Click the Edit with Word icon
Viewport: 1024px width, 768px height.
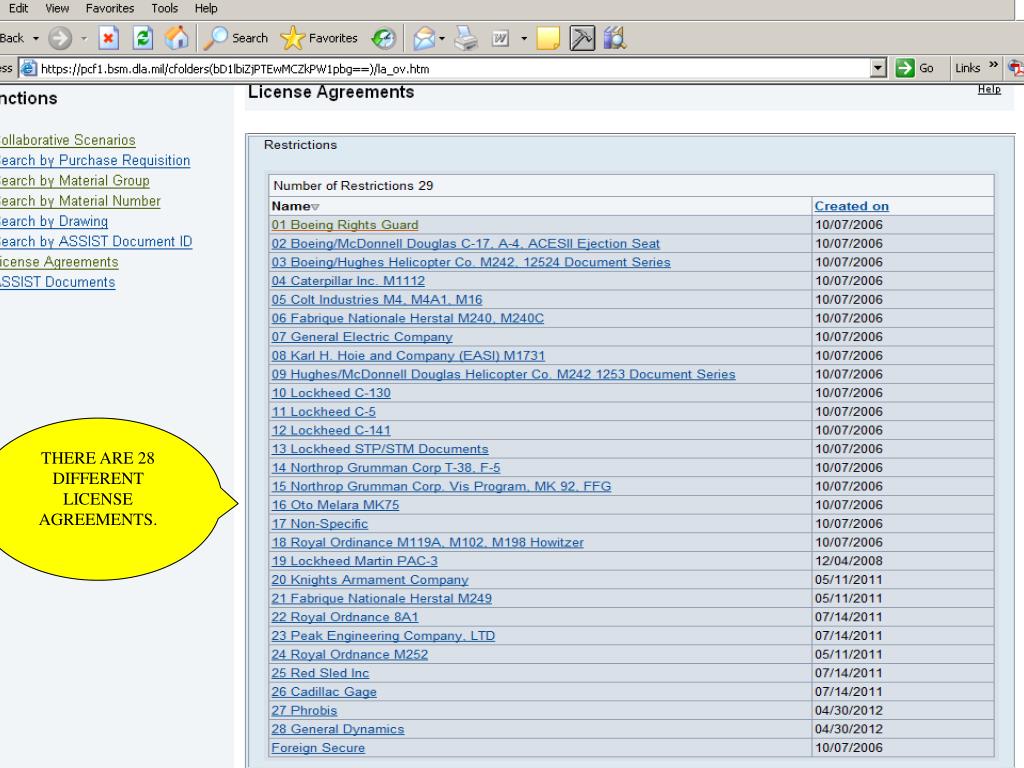pyautogui.click(x=500, y=39)
